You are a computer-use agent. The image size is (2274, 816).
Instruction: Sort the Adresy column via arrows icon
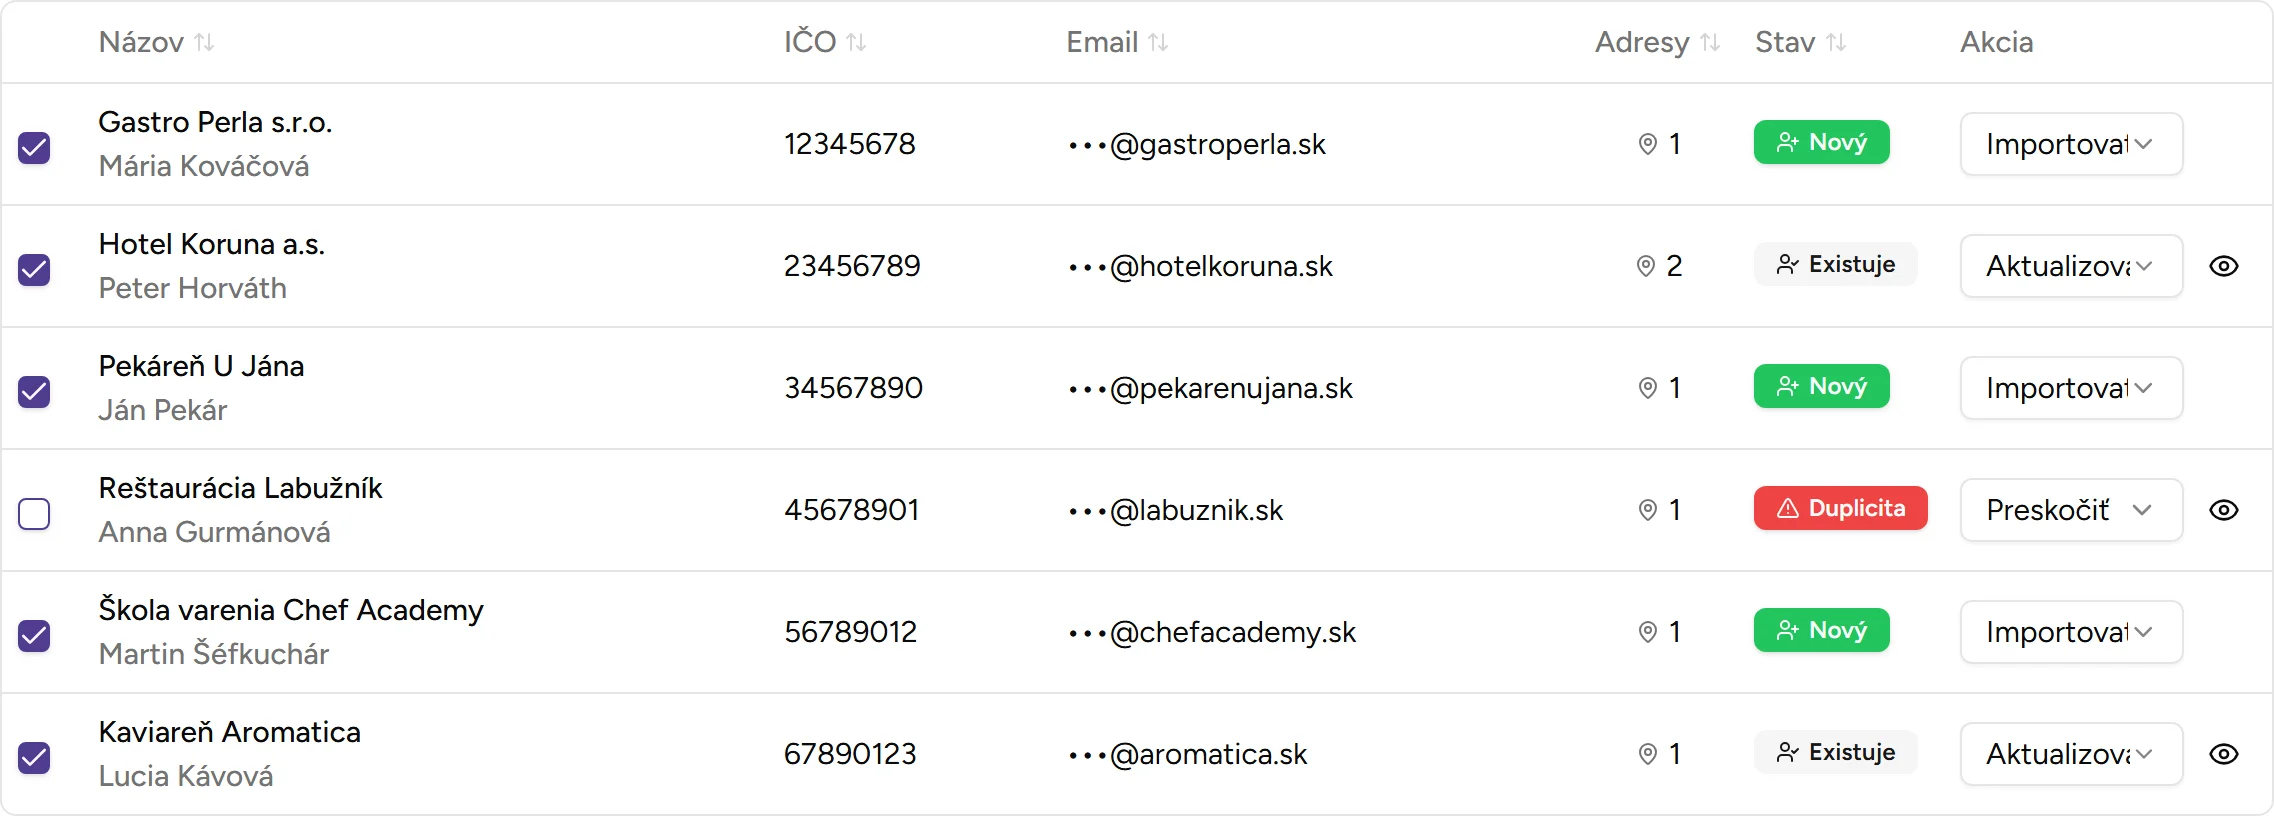click(1710, 42)
